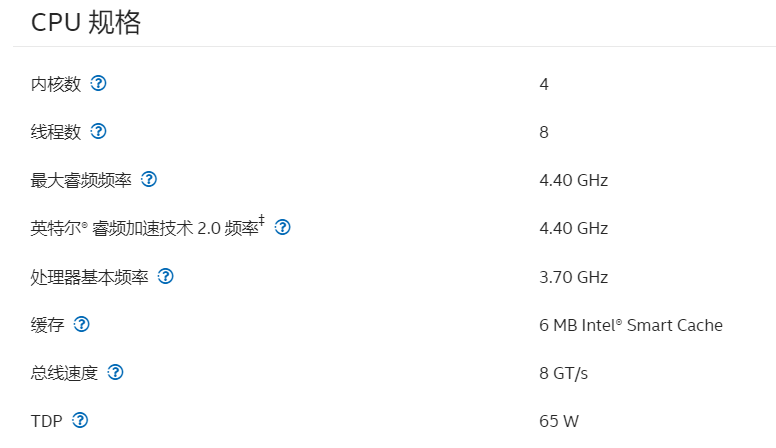Select the 总线速度 label
The height and width of the screenshot is (448, 776).
[x=64, y=373]
